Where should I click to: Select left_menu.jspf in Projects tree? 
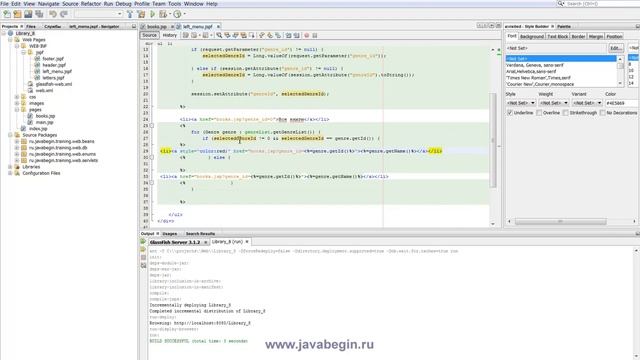[x=57, y=71]
